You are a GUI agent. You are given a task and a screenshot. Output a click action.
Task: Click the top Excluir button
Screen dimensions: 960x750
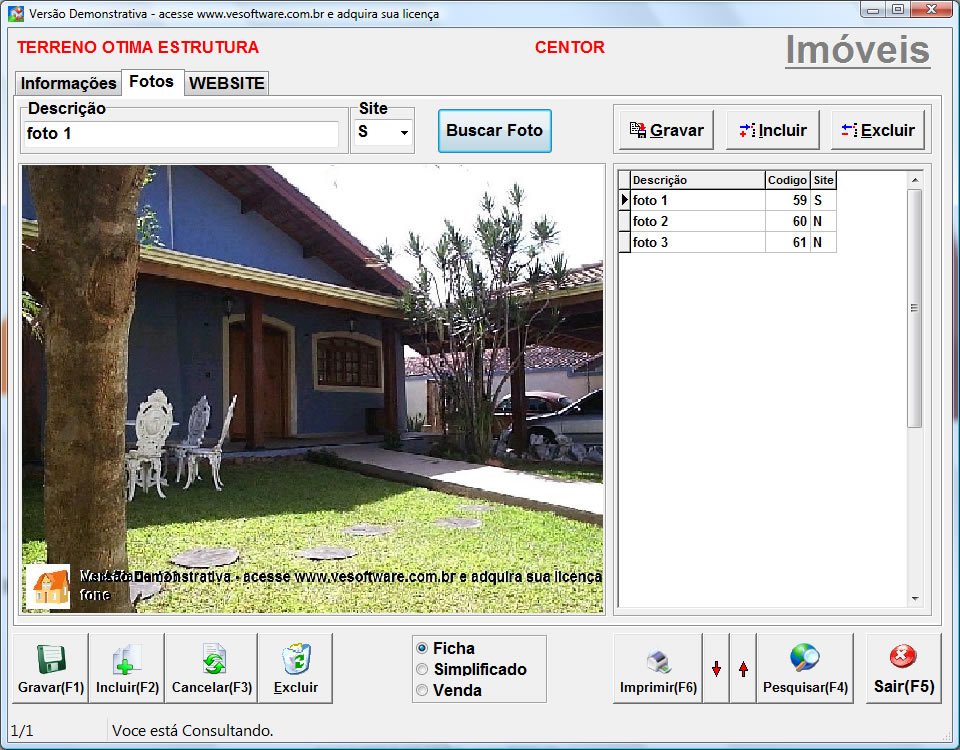coord(878,128)
